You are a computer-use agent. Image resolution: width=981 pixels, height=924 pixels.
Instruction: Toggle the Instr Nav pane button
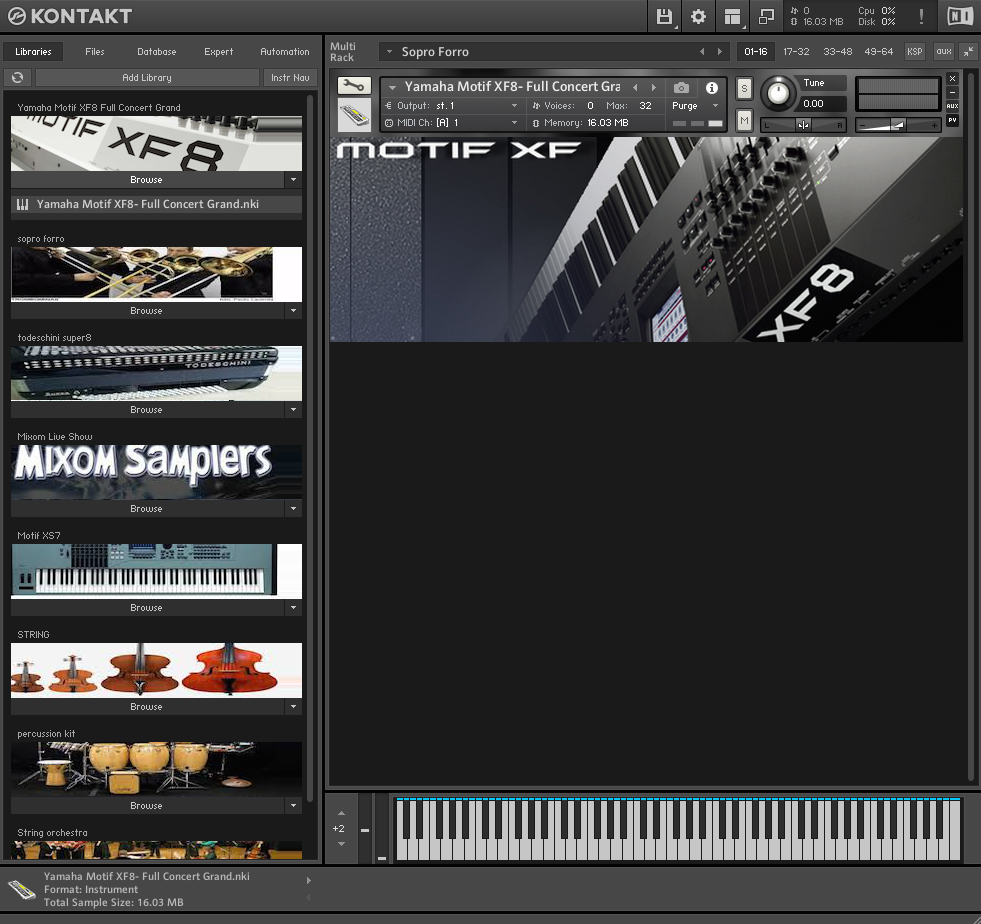pyautogui.click(x=290, y=78)
